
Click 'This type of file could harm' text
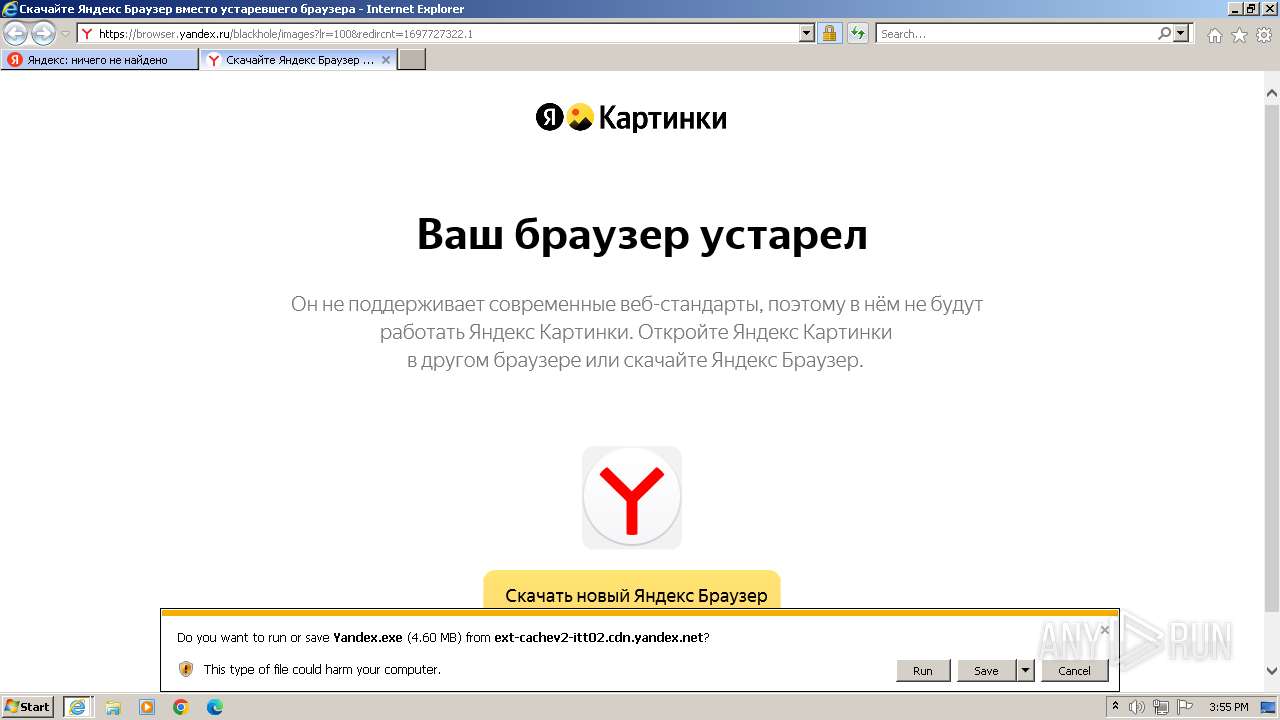coord(322,669)
